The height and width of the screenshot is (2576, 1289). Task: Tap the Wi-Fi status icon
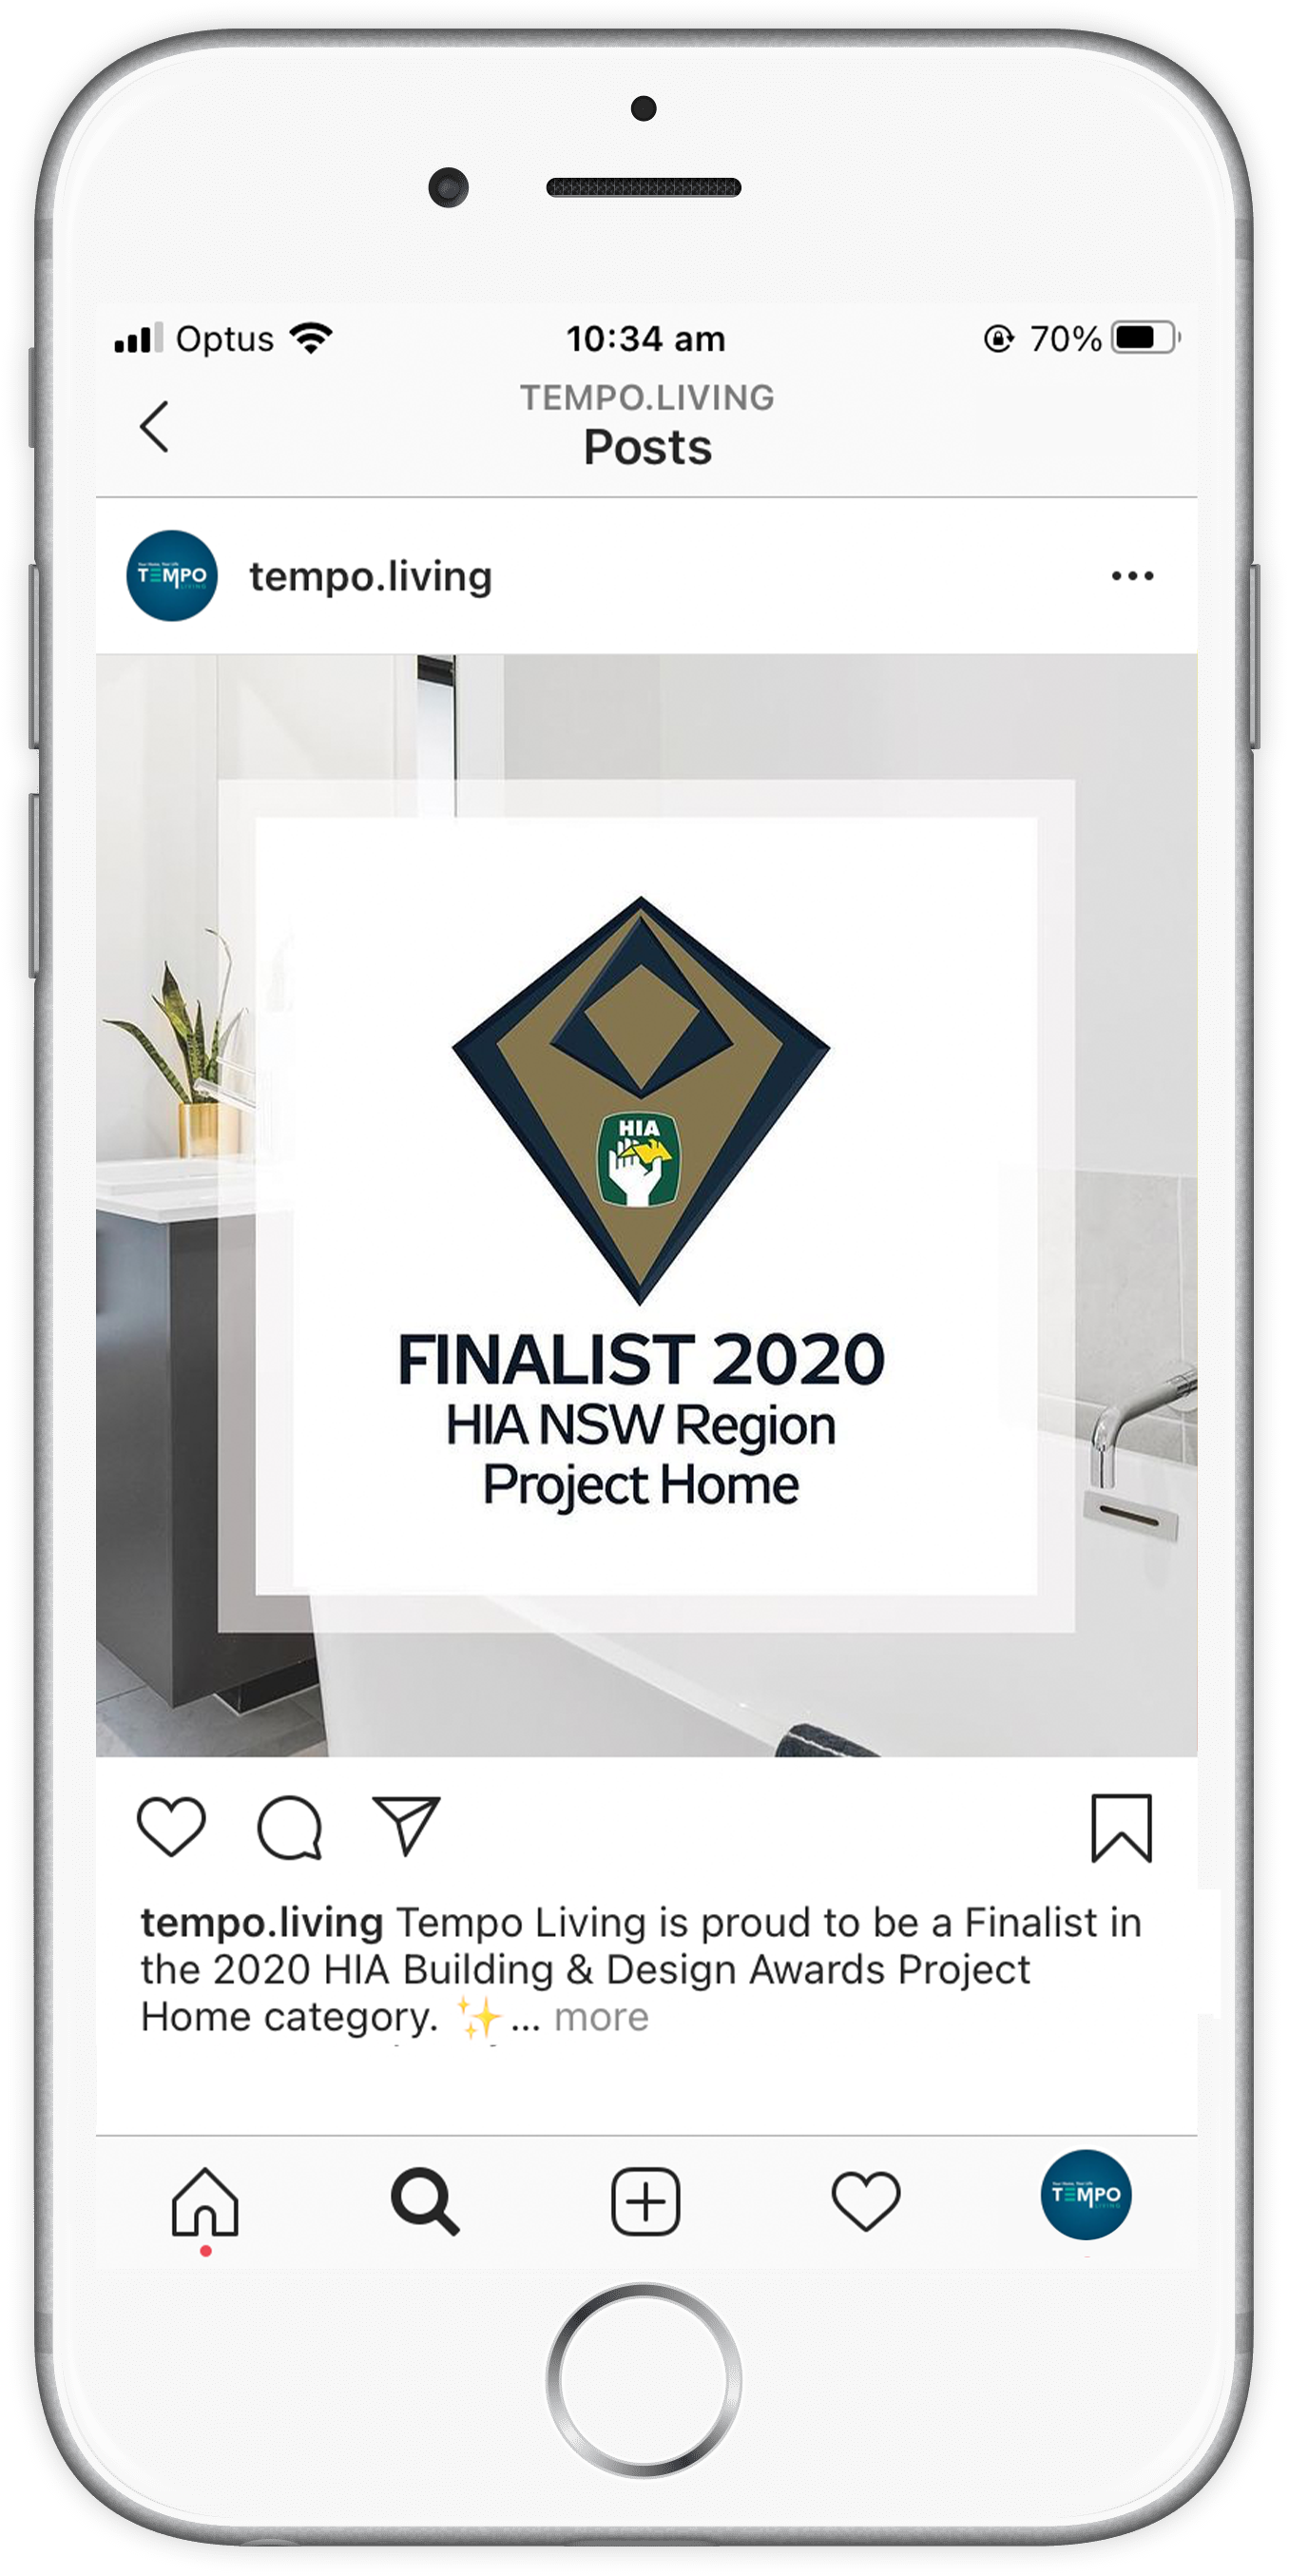(x=311, y=338)
